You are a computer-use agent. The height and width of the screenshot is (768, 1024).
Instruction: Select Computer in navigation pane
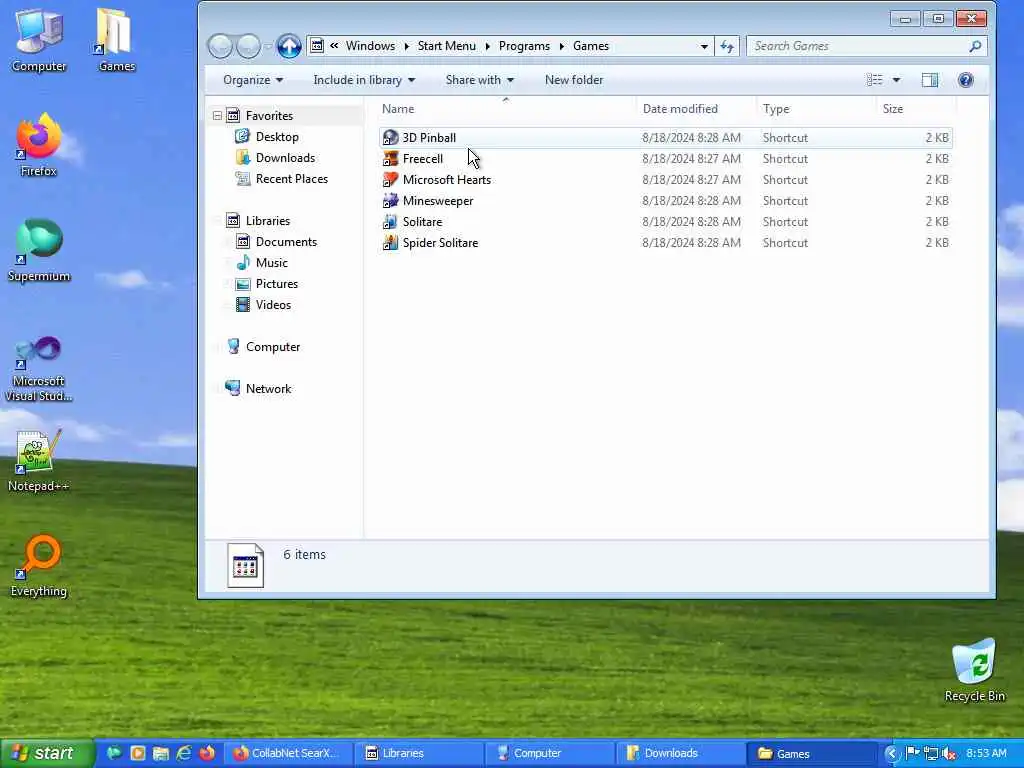pos(272,347)
